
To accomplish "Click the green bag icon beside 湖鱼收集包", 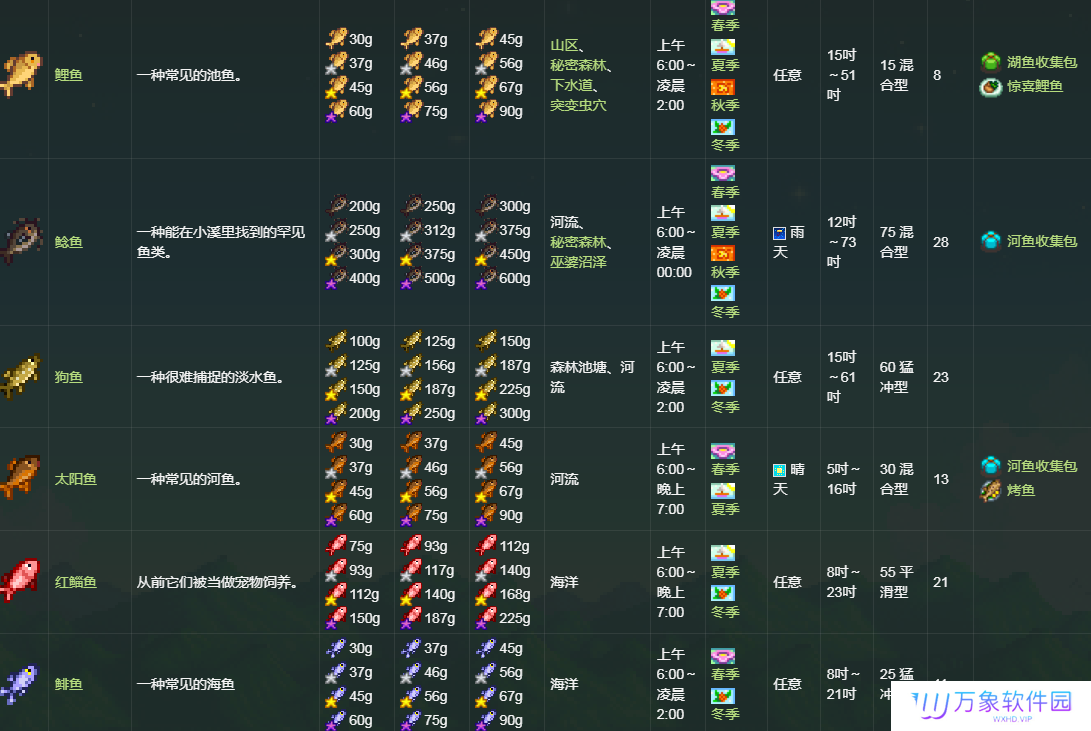I will pos(991,62).
